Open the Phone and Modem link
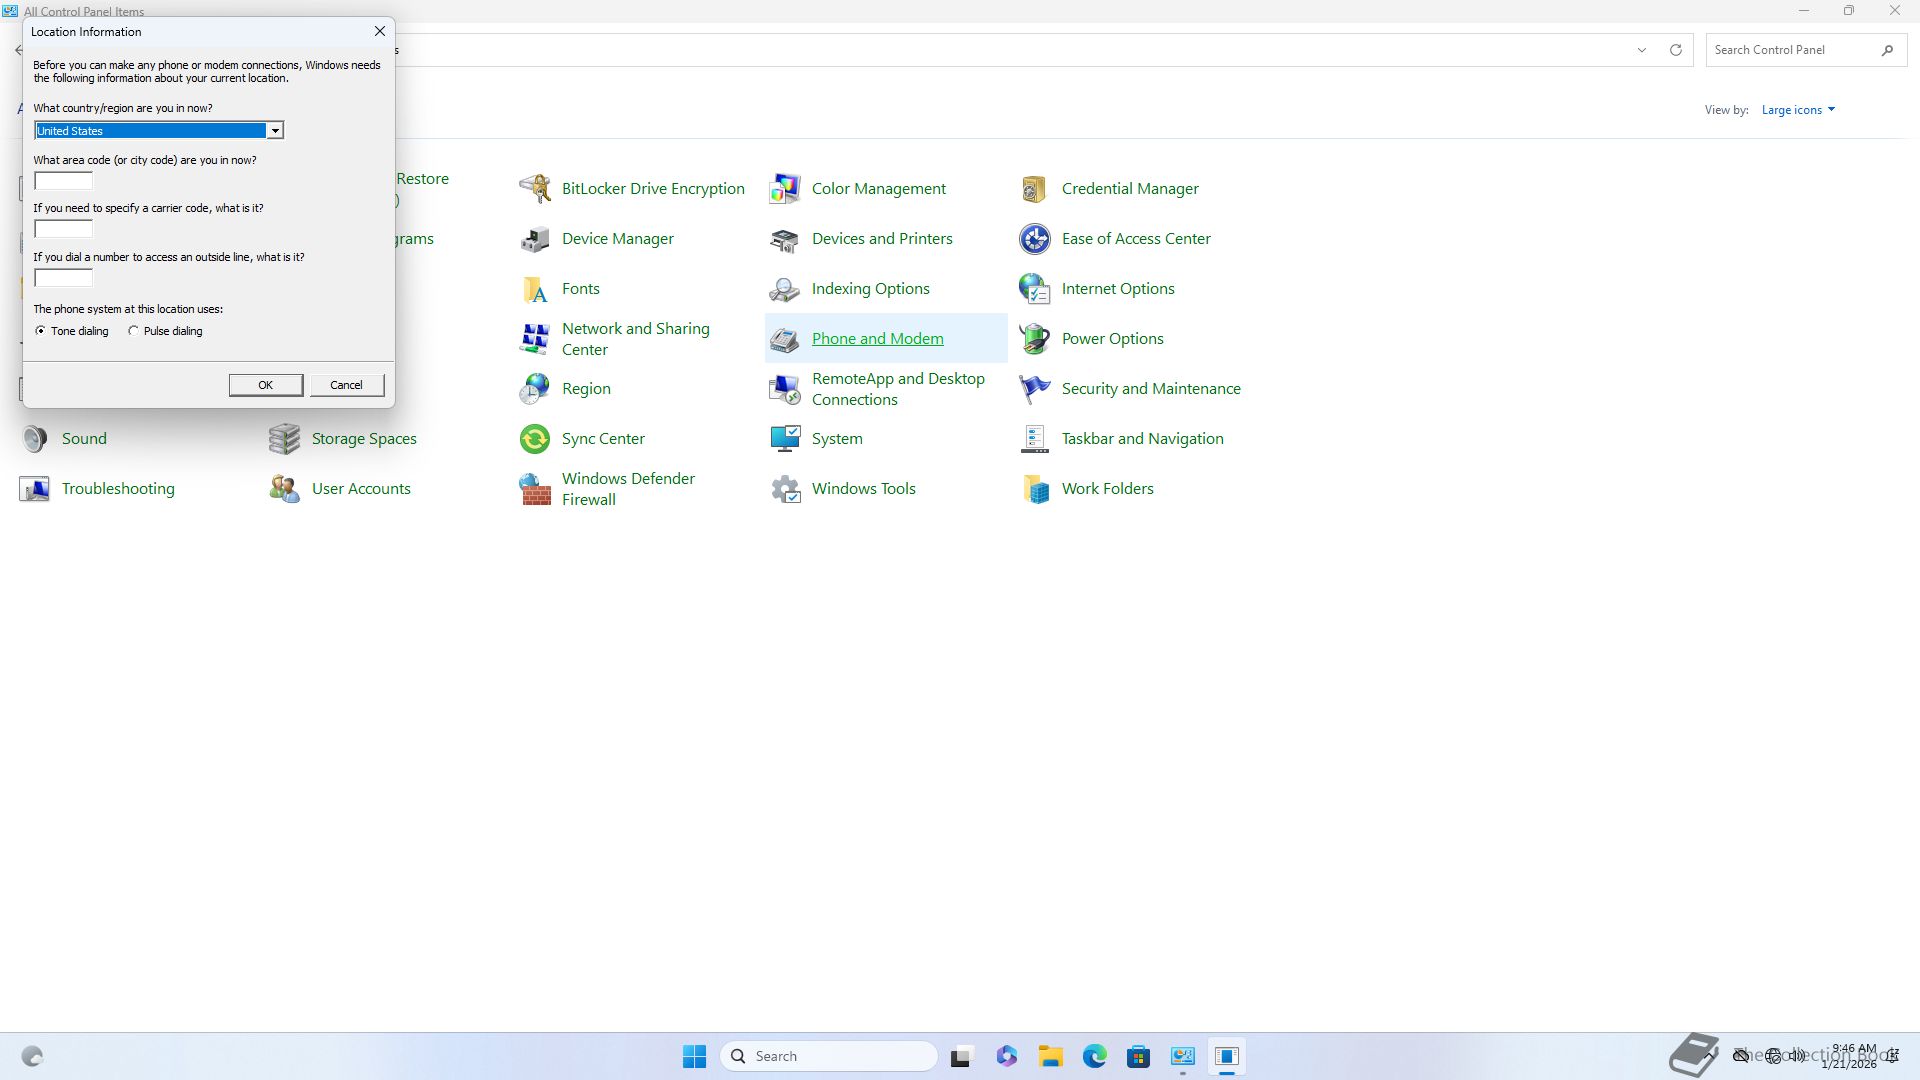This screenshot has height=1080, width=1920. pyautogui.click(x=877, y=339)
